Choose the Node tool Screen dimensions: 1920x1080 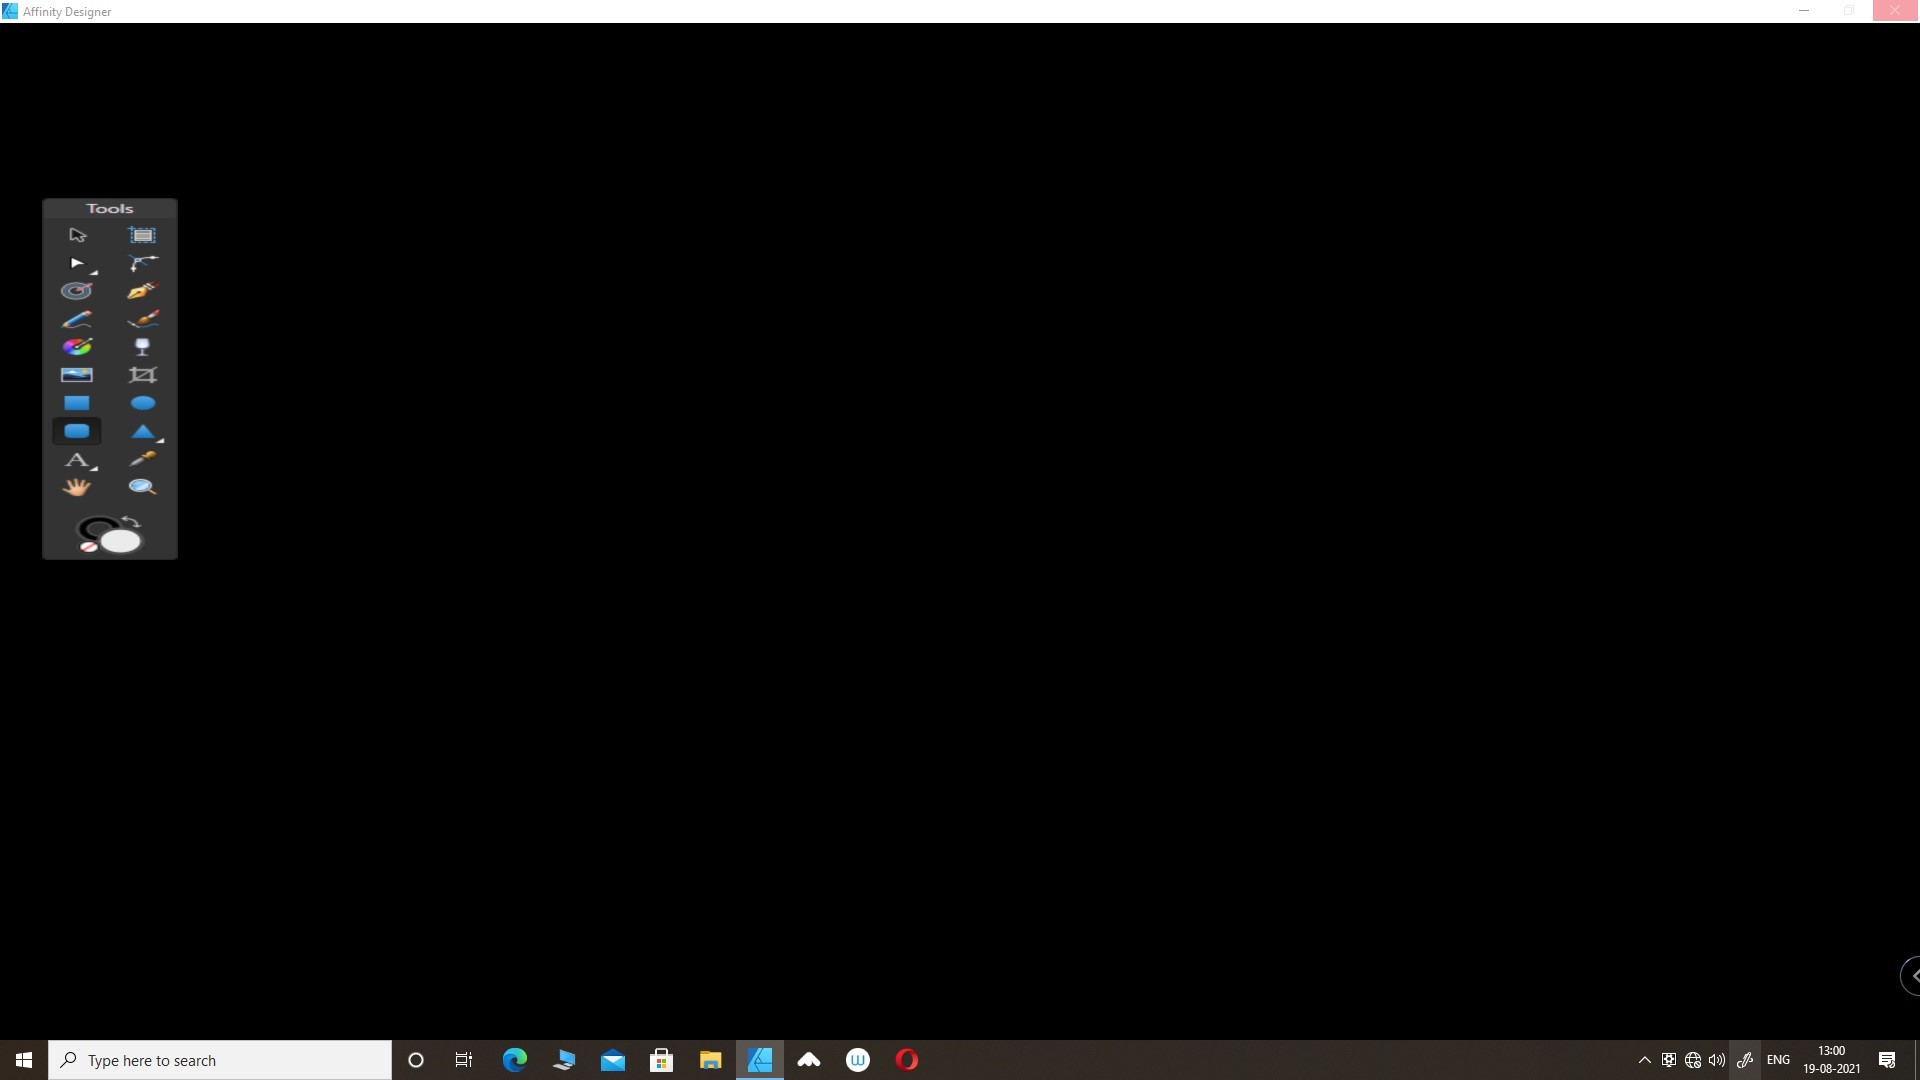[x=79, y=263]
